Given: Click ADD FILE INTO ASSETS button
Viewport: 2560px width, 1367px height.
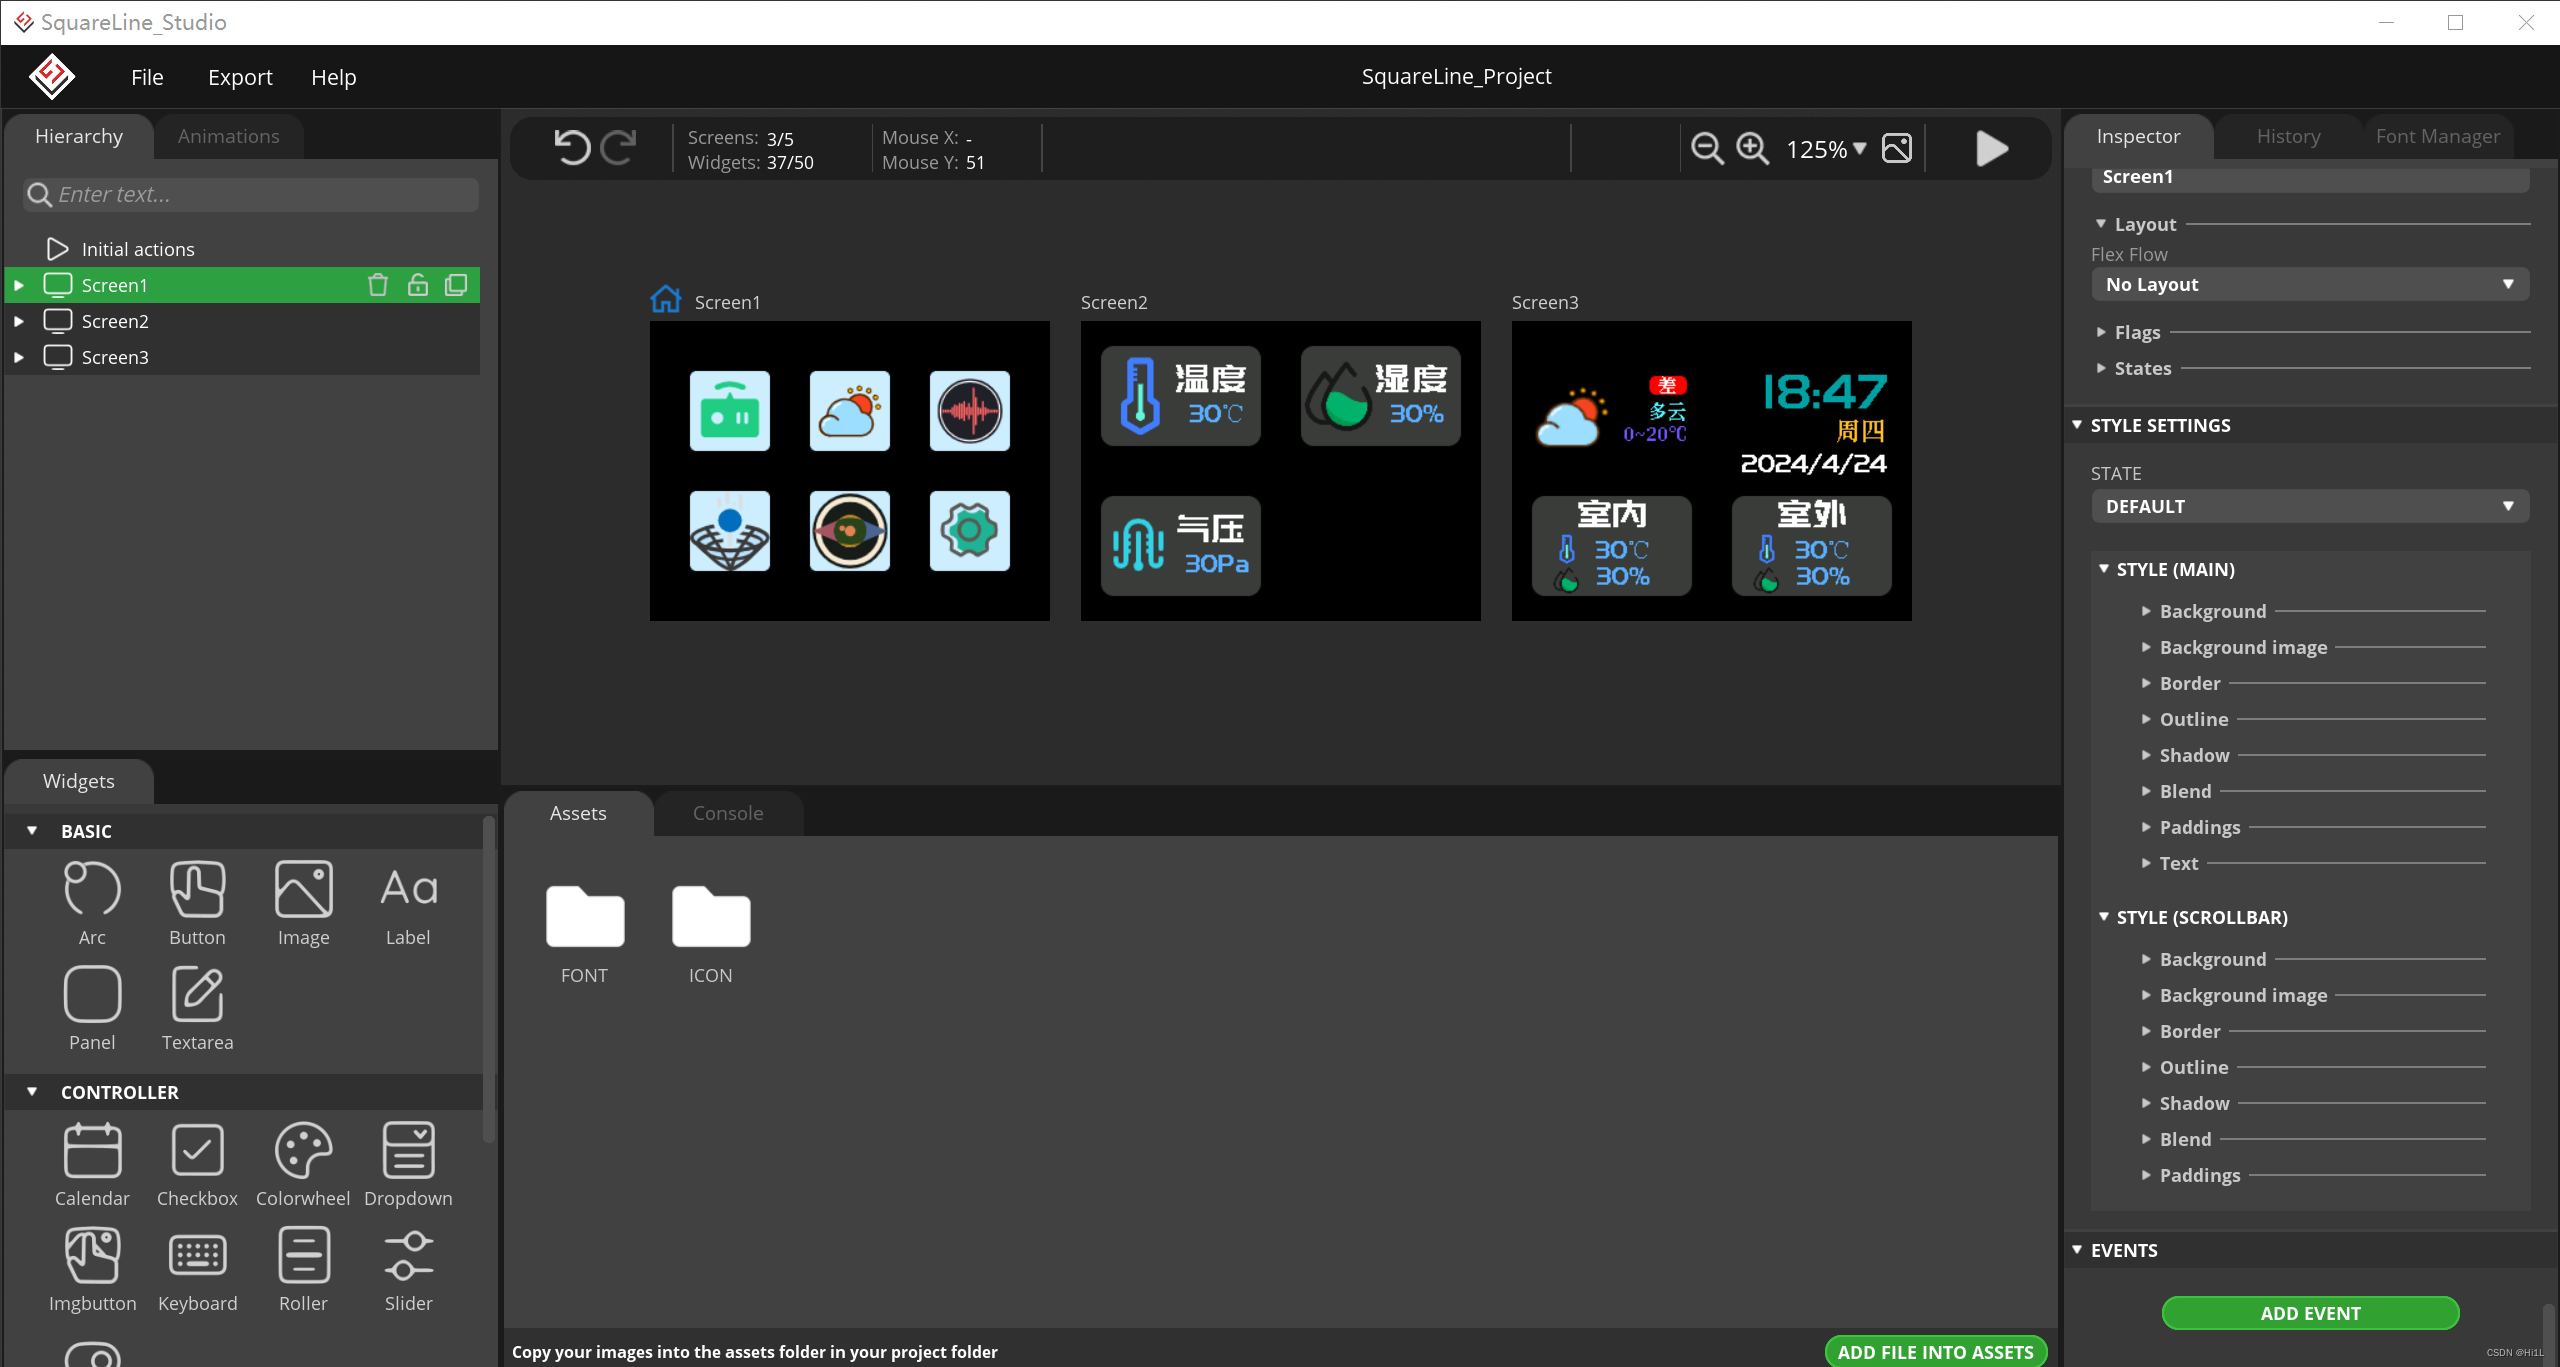Looking at the screenshot, I should pyautogui.click(x=1934, y=1351).
